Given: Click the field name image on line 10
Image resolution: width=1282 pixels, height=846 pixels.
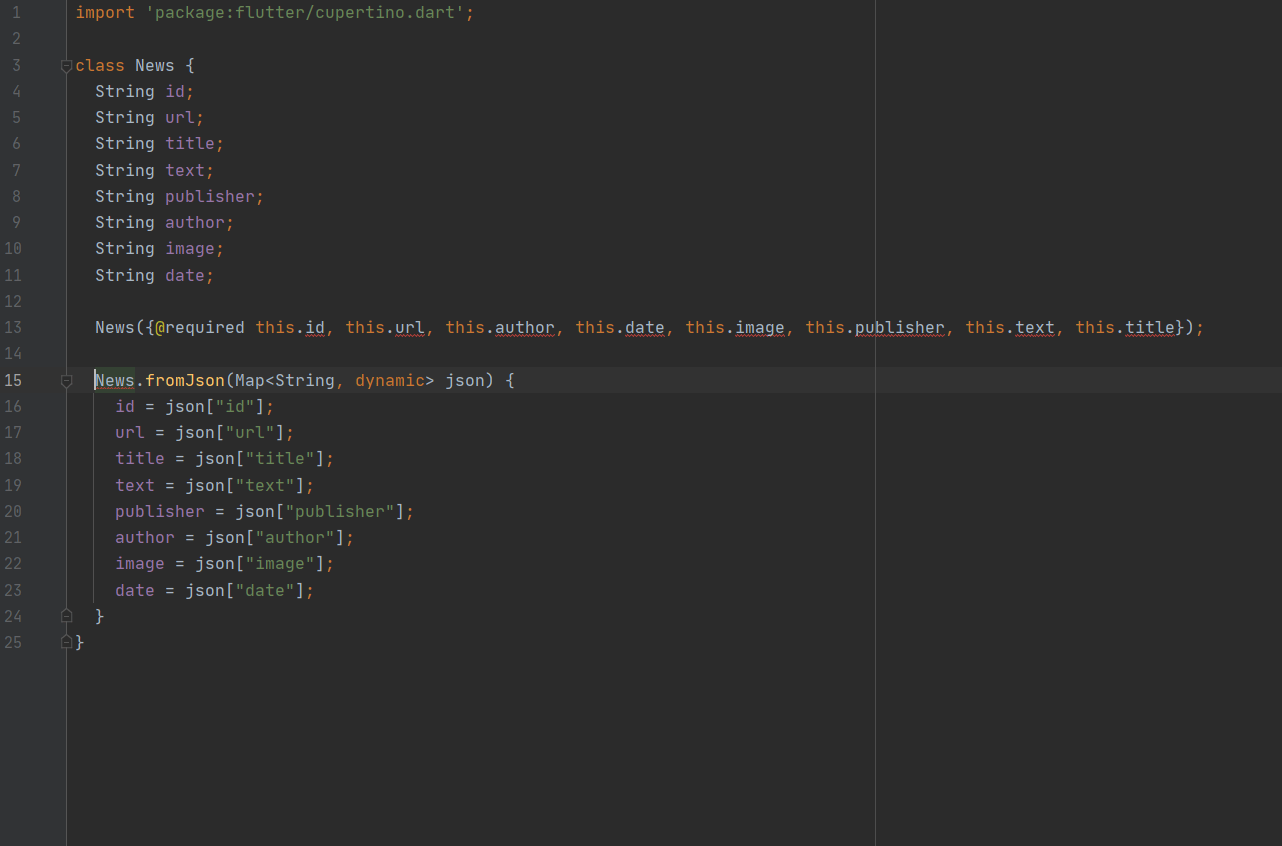Looking at the screenshot, I should tap(190, 248).
